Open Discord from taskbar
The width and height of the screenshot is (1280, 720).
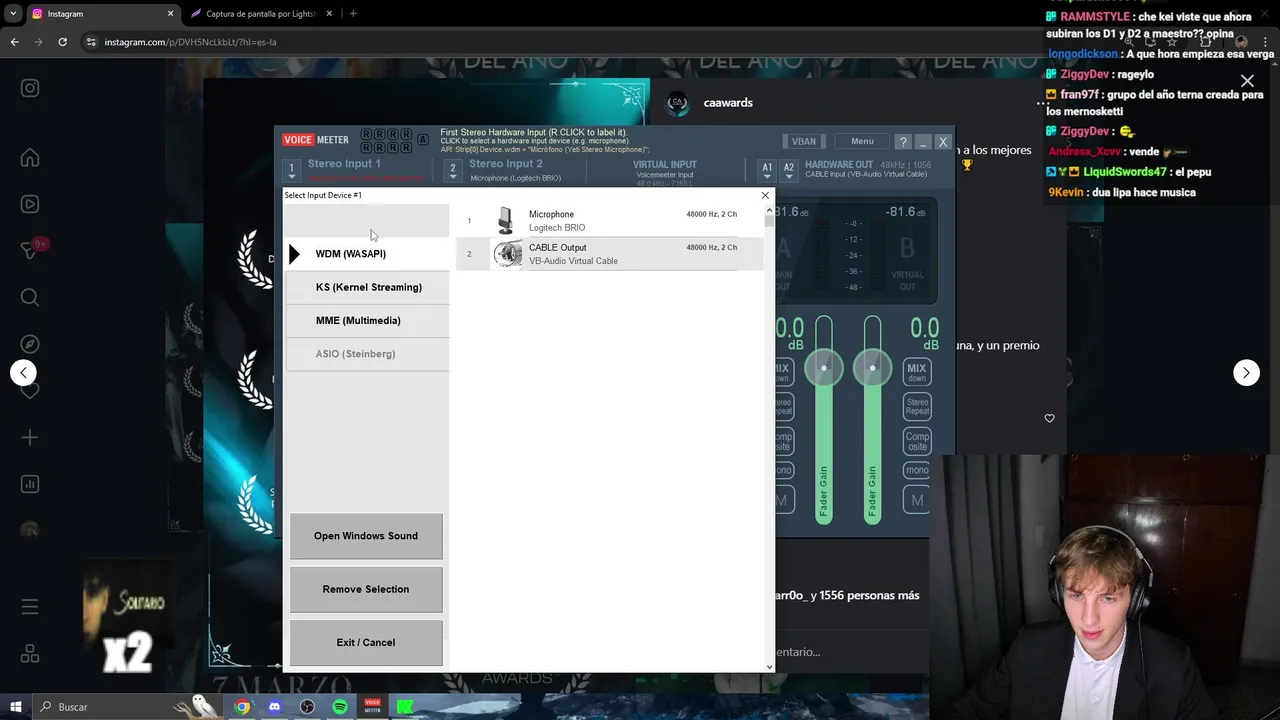coord(274,707)
